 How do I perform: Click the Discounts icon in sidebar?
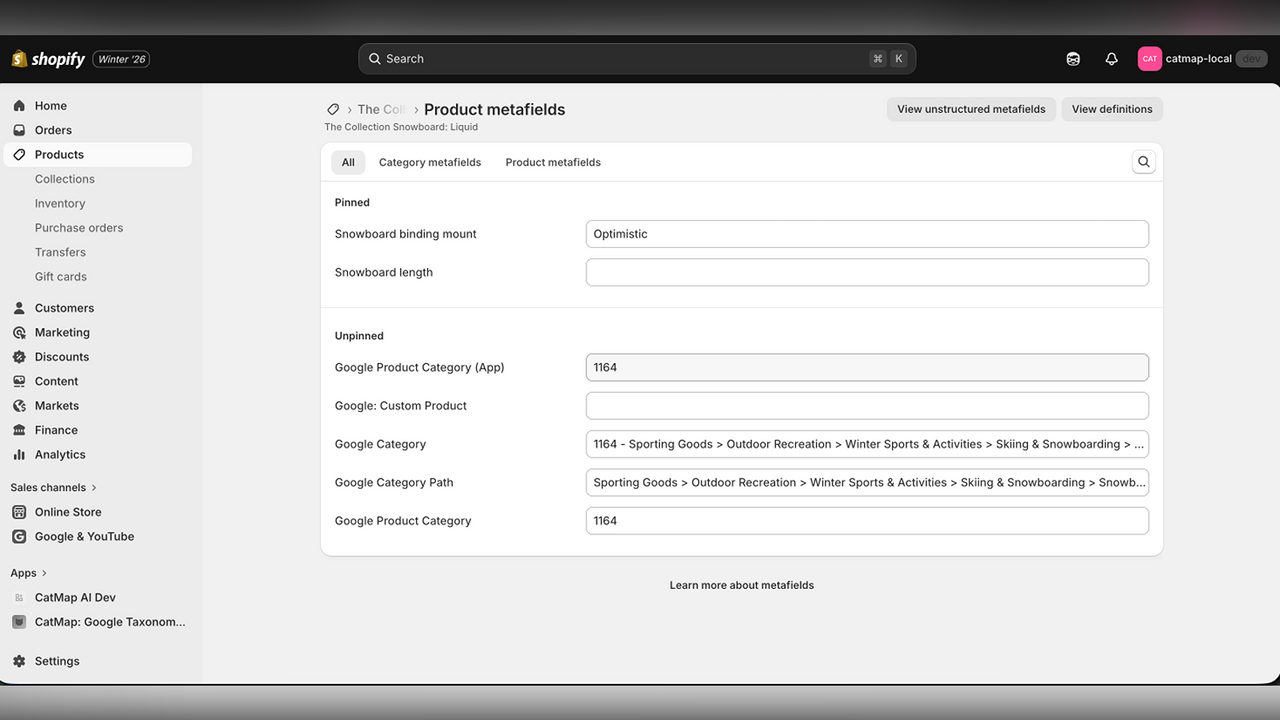19,357
